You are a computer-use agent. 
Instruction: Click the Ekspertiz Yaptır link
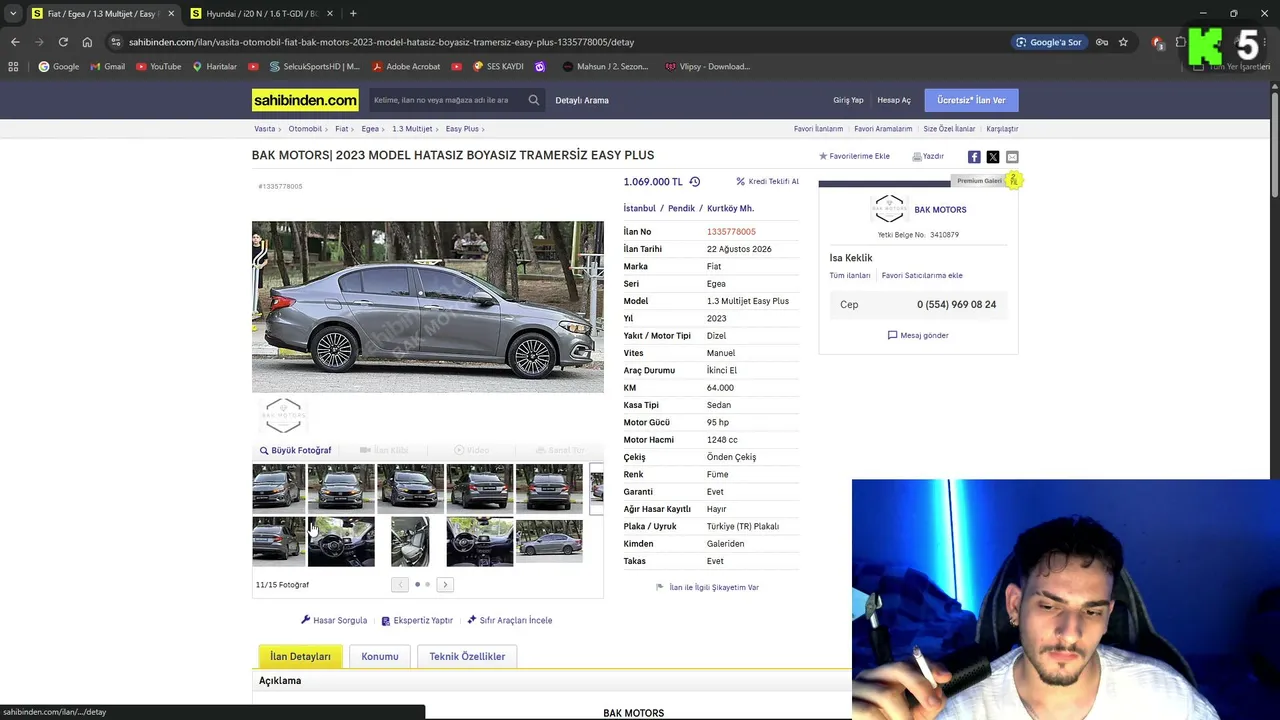417,621
